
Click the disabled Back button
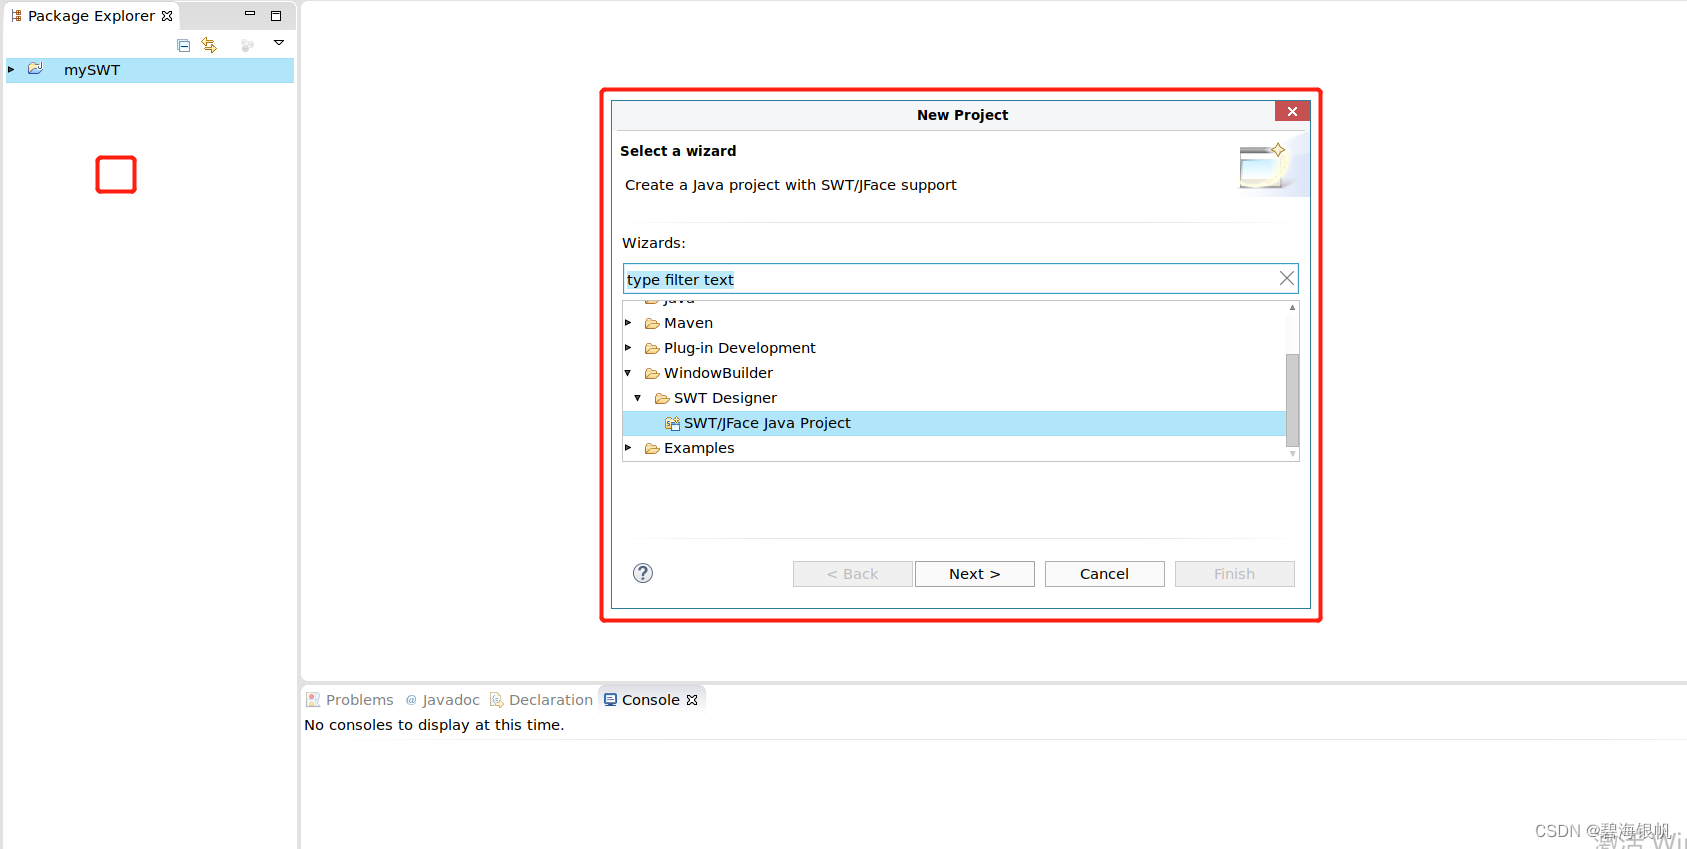pyautogui.click(x=853, y=574)
